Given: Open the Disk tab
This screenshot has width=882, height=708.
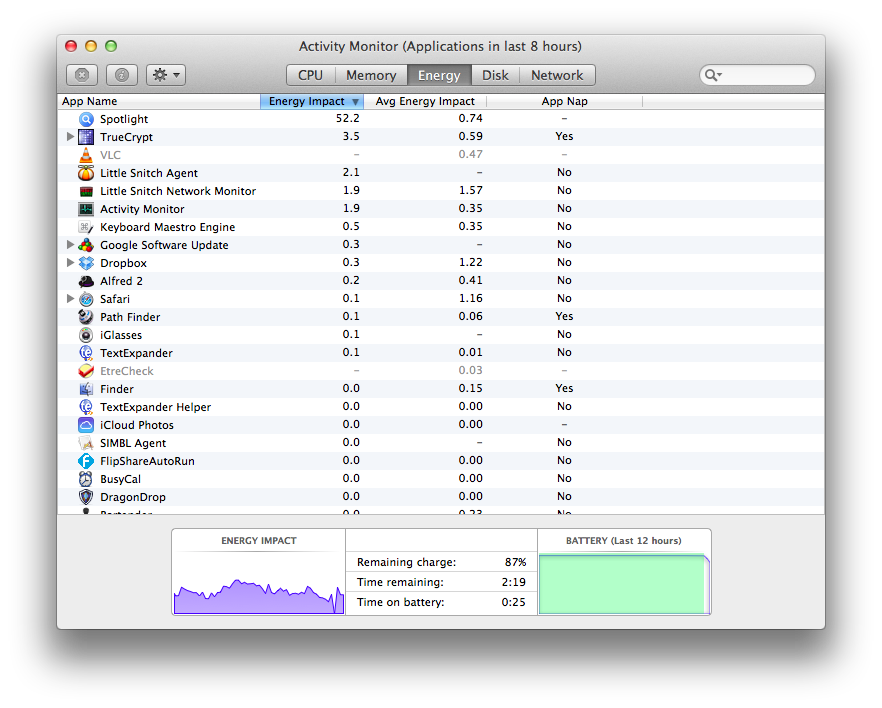Looking at the screenshot, I should [x=495, y=75].
